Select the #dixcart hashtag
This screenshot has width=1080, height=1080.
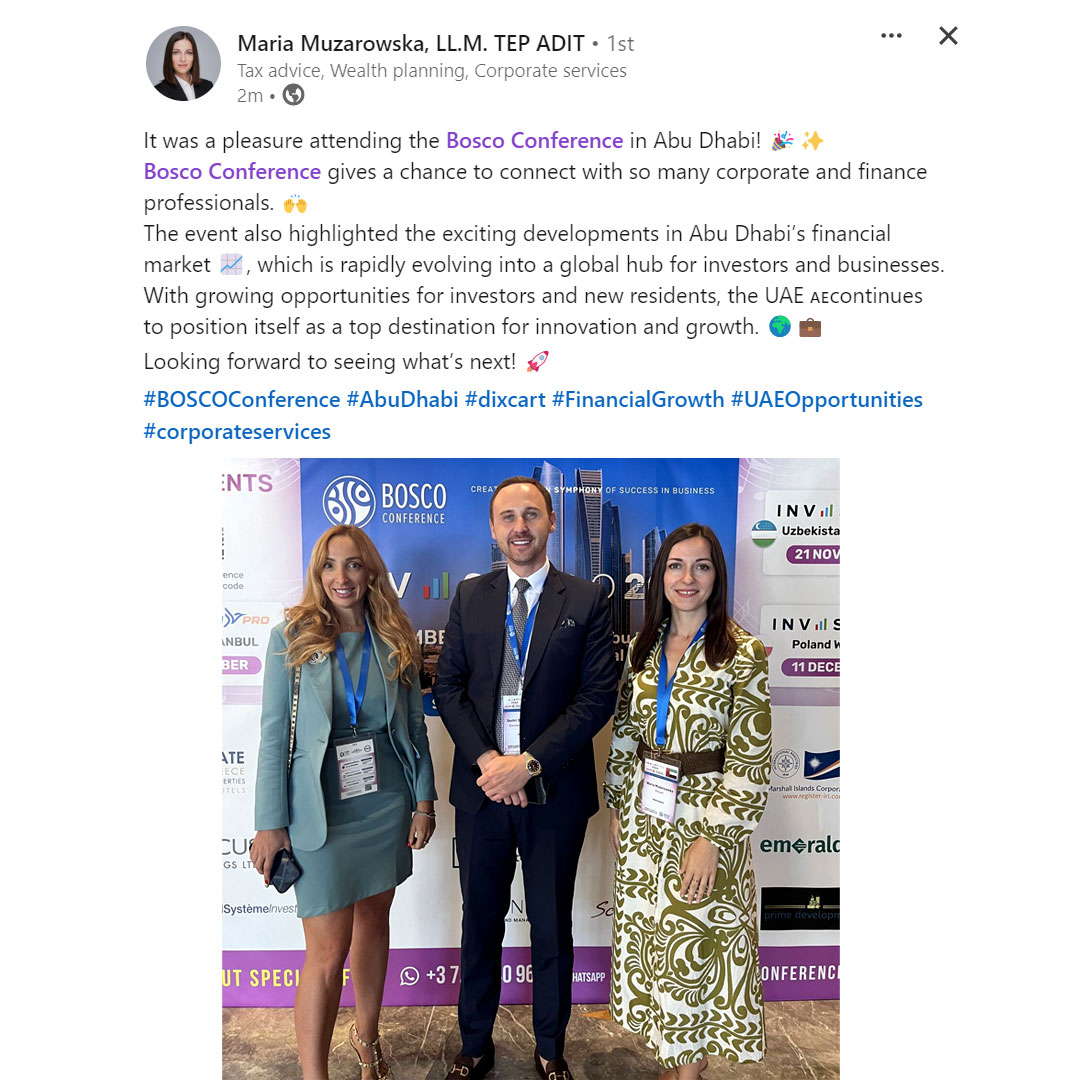505,399
